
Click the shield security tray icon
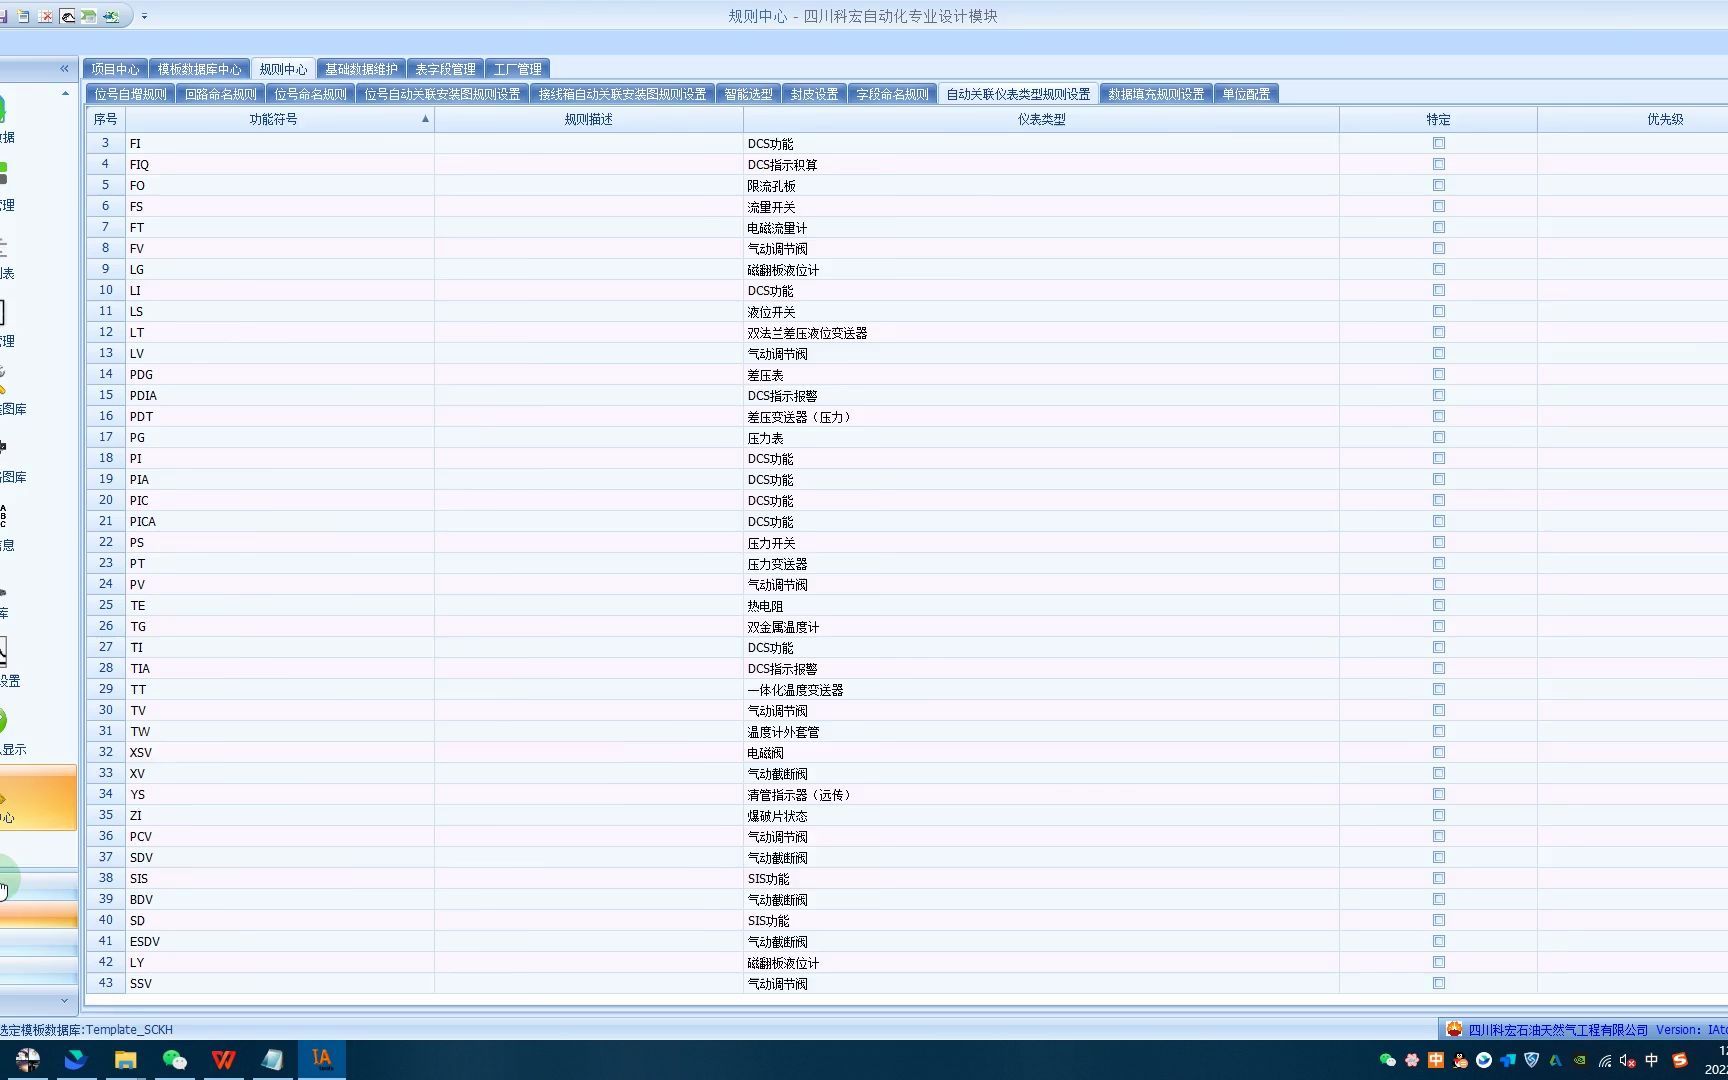(1531, 1060)
